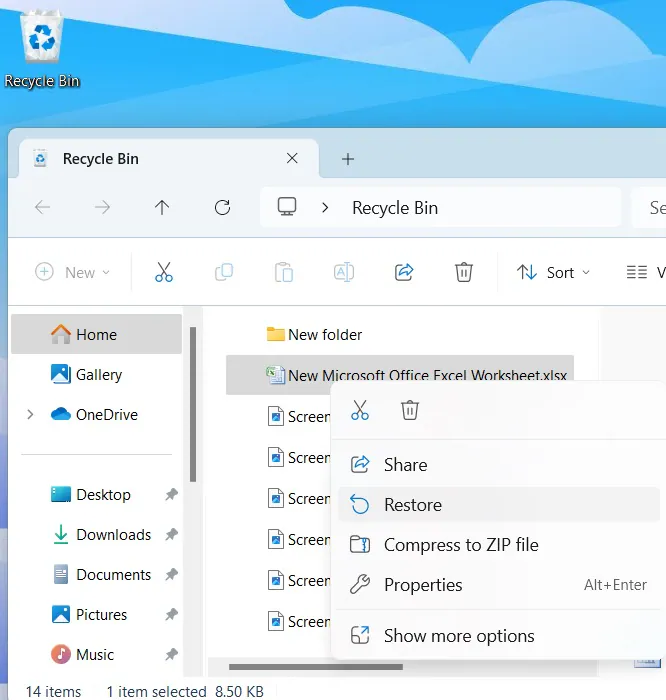
Task: Click the "14 items" status text
Action: pyautogui.click(x=54, y=692)
